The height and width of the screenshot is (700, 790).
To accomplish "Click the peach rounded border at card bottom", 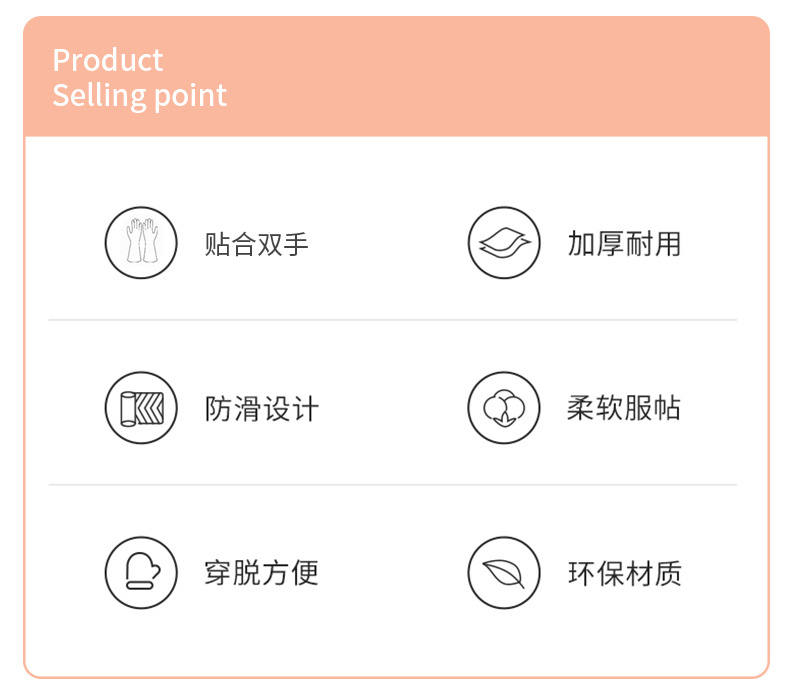I will [x=396, y=676].
